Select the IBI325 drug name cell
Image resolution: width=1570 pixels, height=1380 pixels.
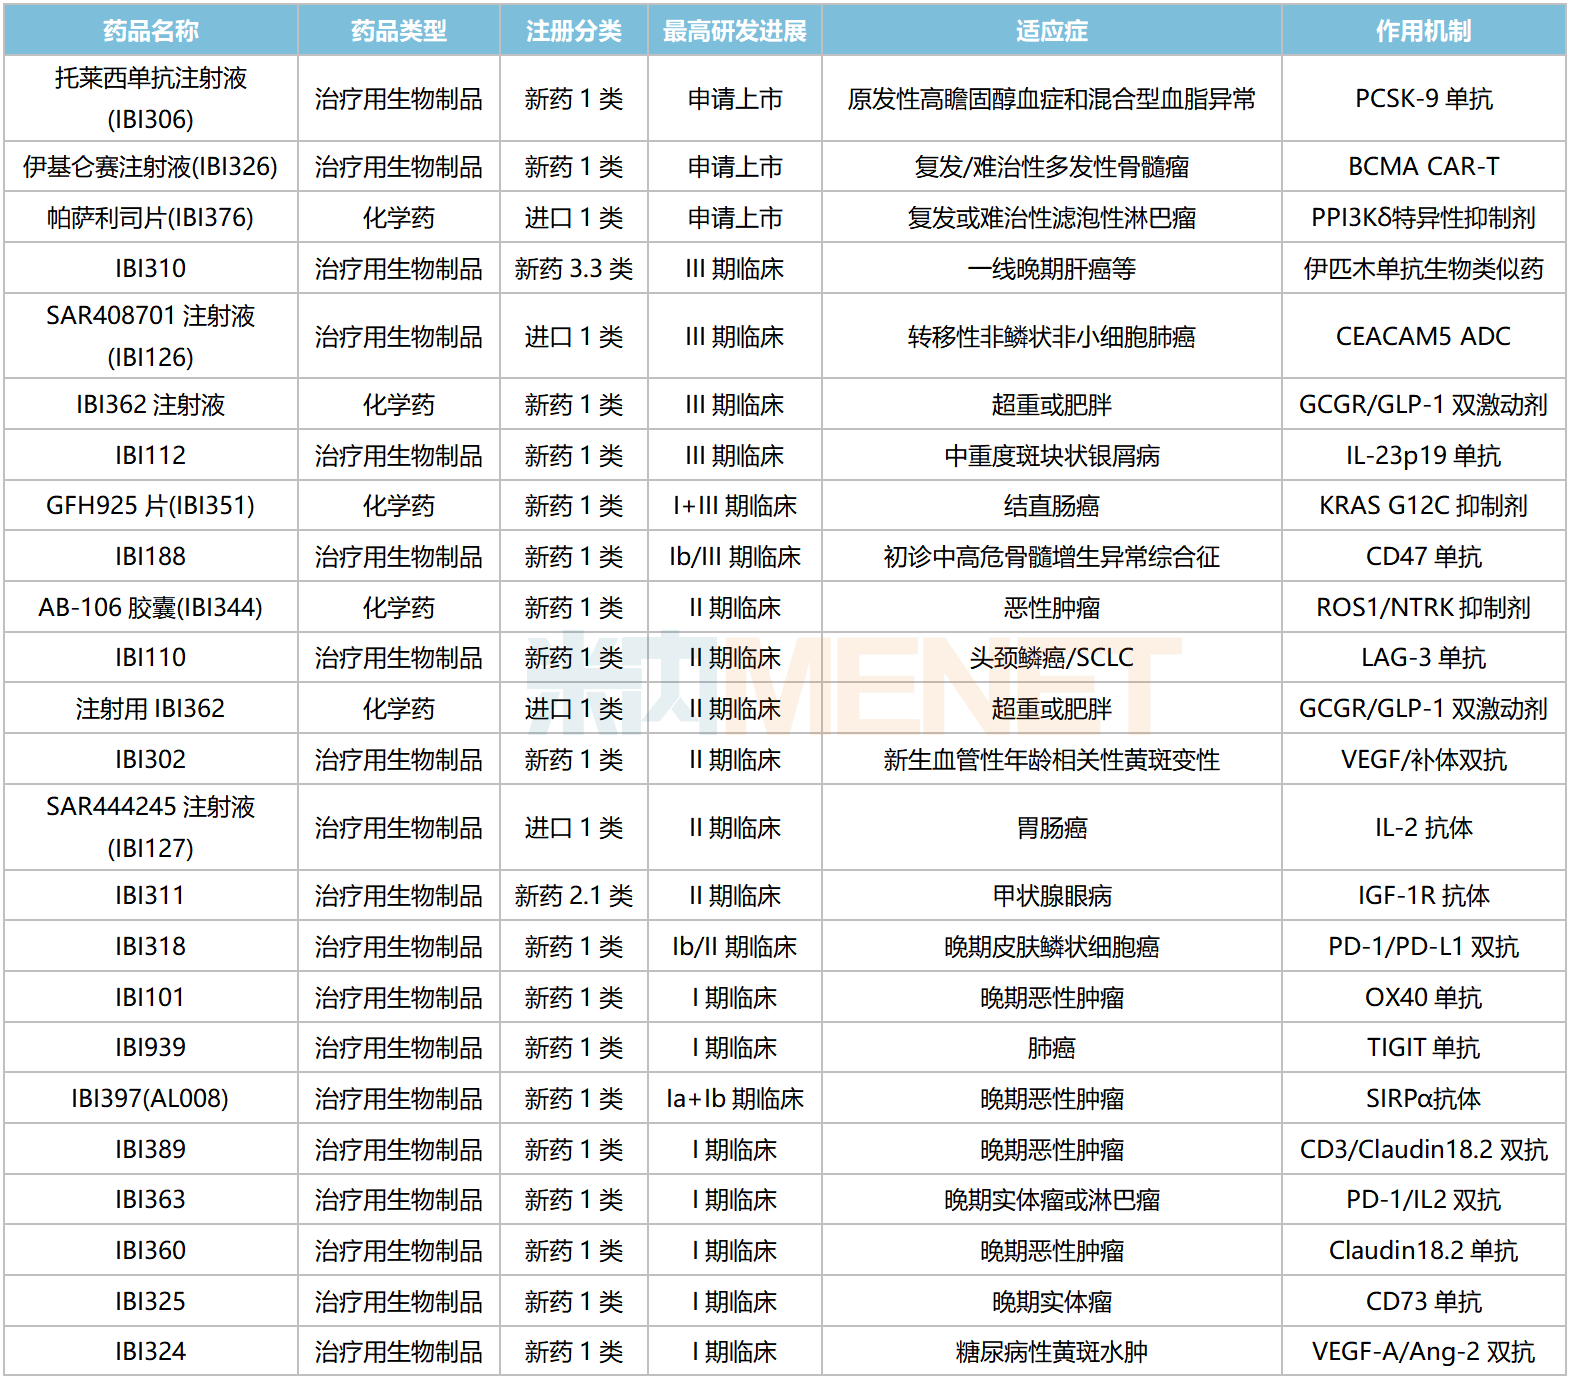click(x=151, y=1301)
